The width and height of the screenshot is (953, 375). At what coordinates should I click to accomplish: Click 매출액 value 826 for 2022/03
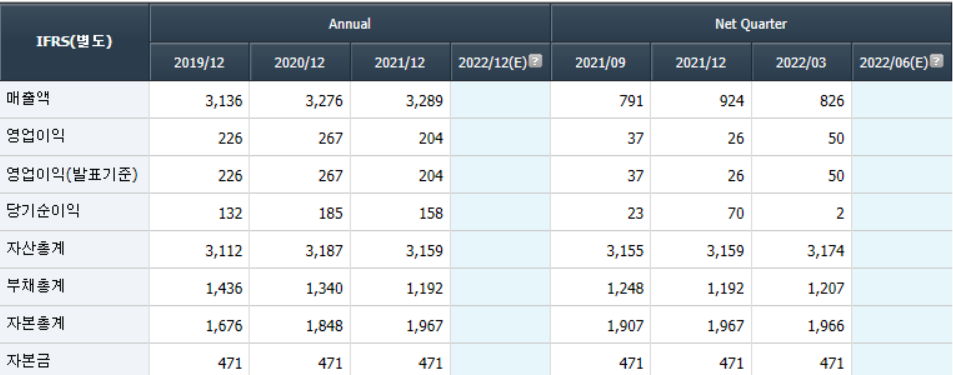coord(831,101)
